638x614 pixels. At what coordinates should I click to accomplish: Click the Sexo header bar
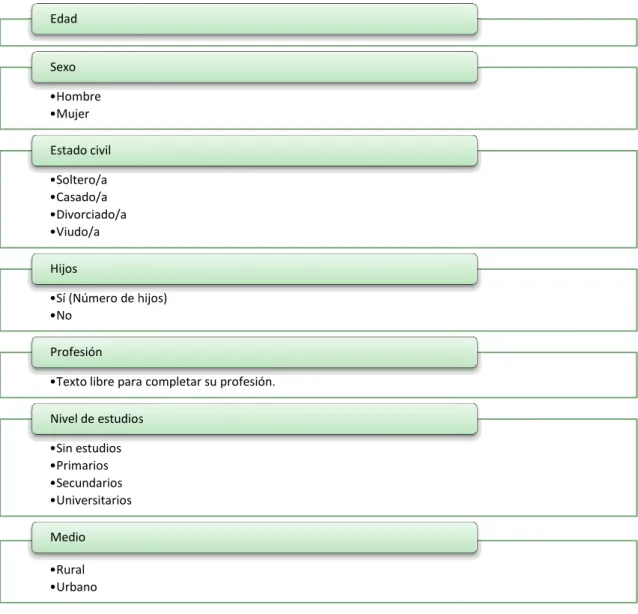254,67
